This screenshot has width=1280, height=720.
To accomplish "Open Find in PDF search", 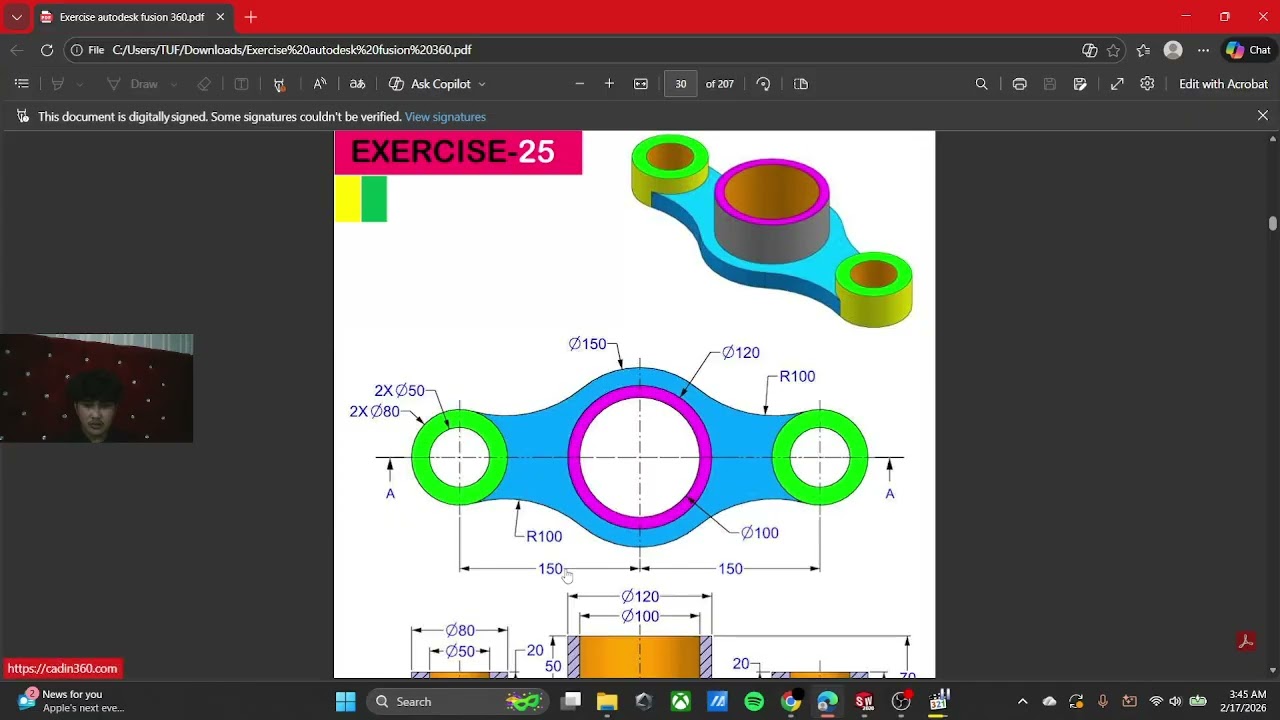I will click(982, 84).
